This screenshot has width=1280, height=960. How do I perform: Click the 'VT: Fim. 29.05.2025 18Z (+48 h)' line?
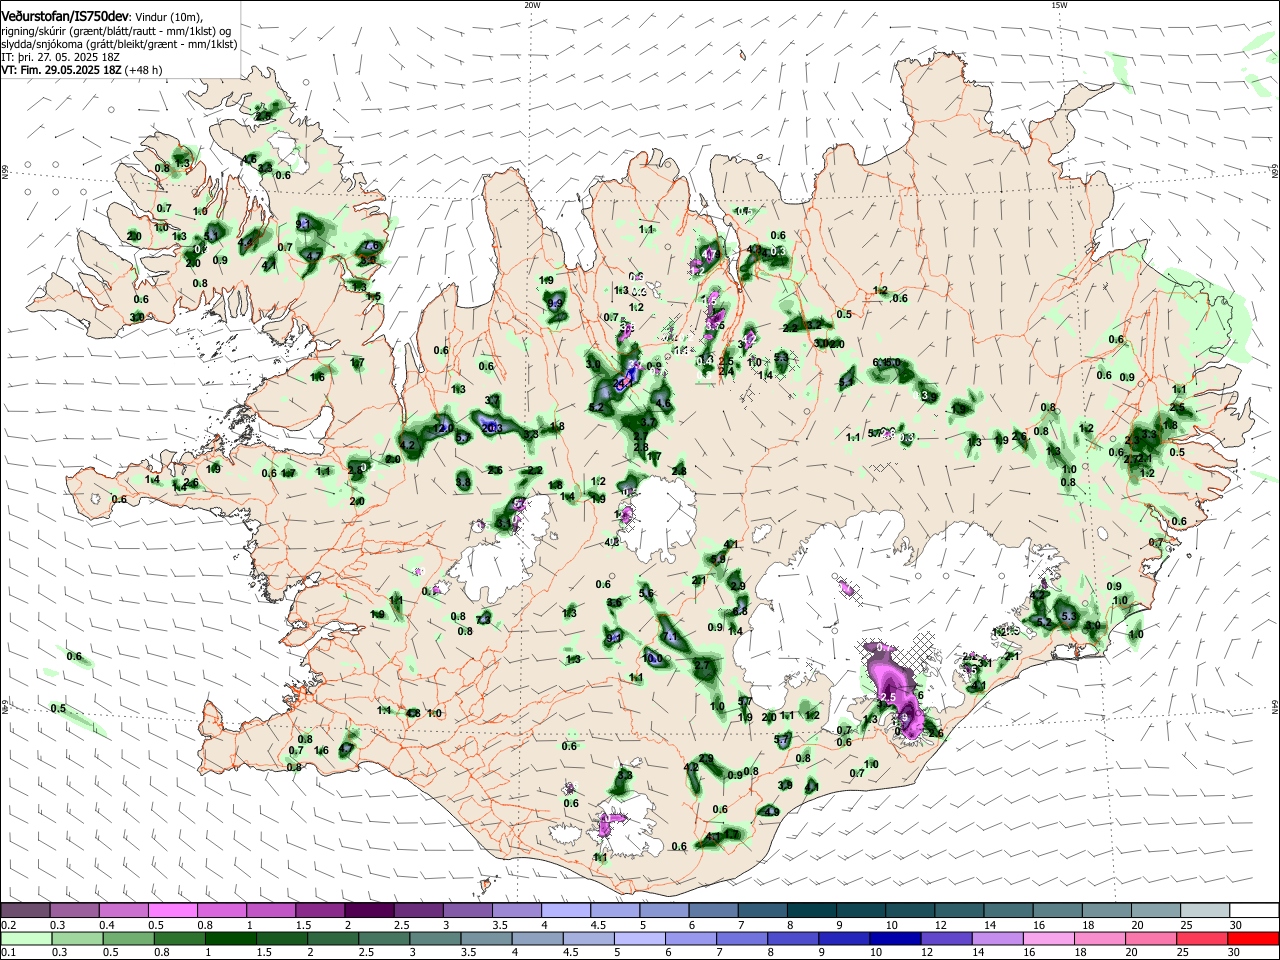pos(81,70)
